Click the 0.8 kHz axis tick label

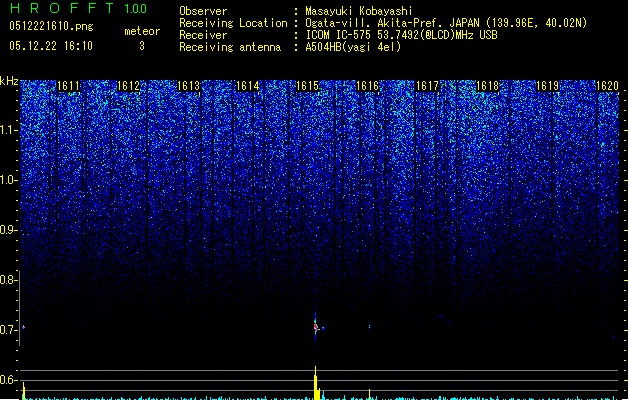pos(8,280)
